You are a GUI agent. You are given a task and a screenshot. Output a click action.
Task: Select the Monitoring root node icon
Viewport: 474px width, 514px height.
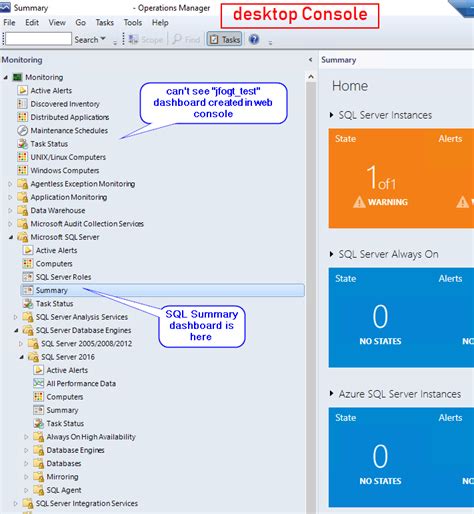17,77
